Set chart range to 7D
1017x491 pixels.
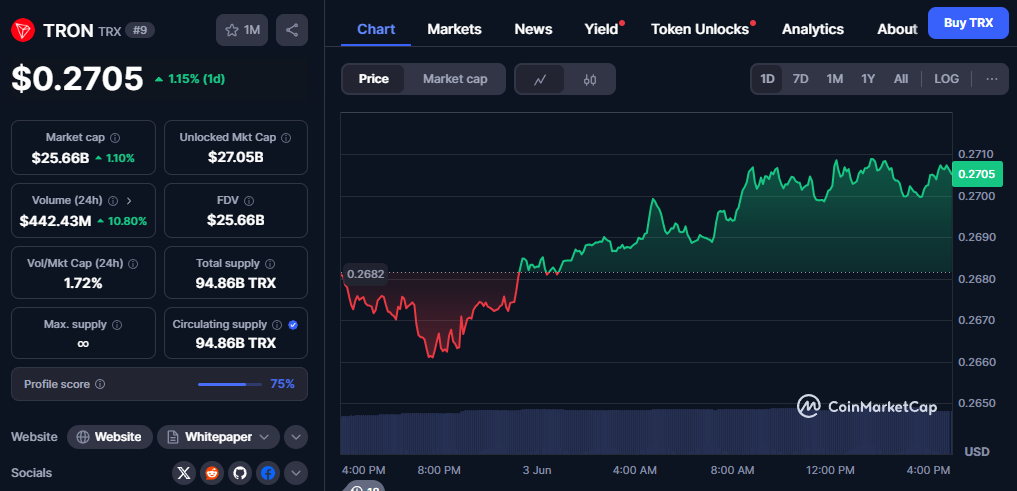(800, 79)
